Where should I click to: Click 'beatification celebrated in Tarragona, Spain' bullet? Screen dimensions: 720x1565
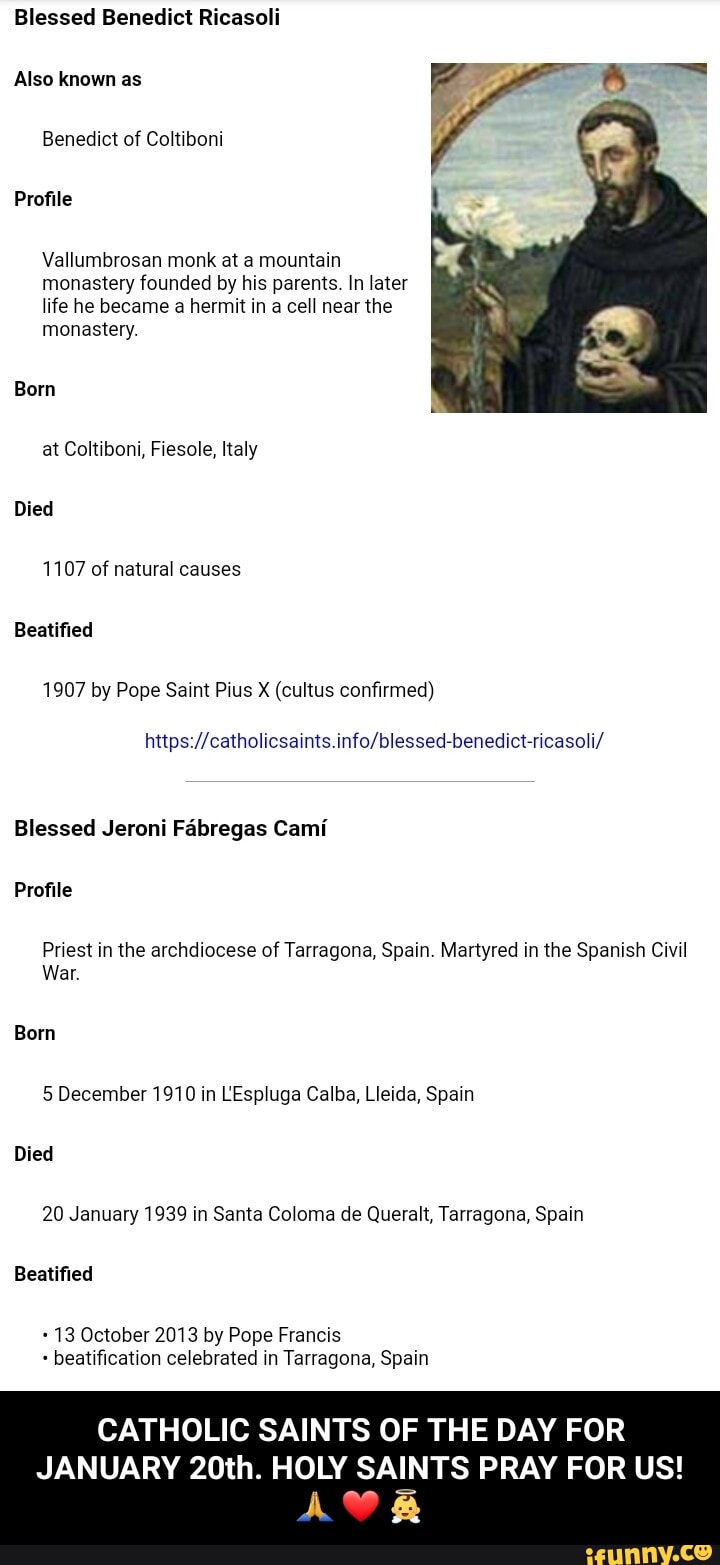coord(240,1358)
